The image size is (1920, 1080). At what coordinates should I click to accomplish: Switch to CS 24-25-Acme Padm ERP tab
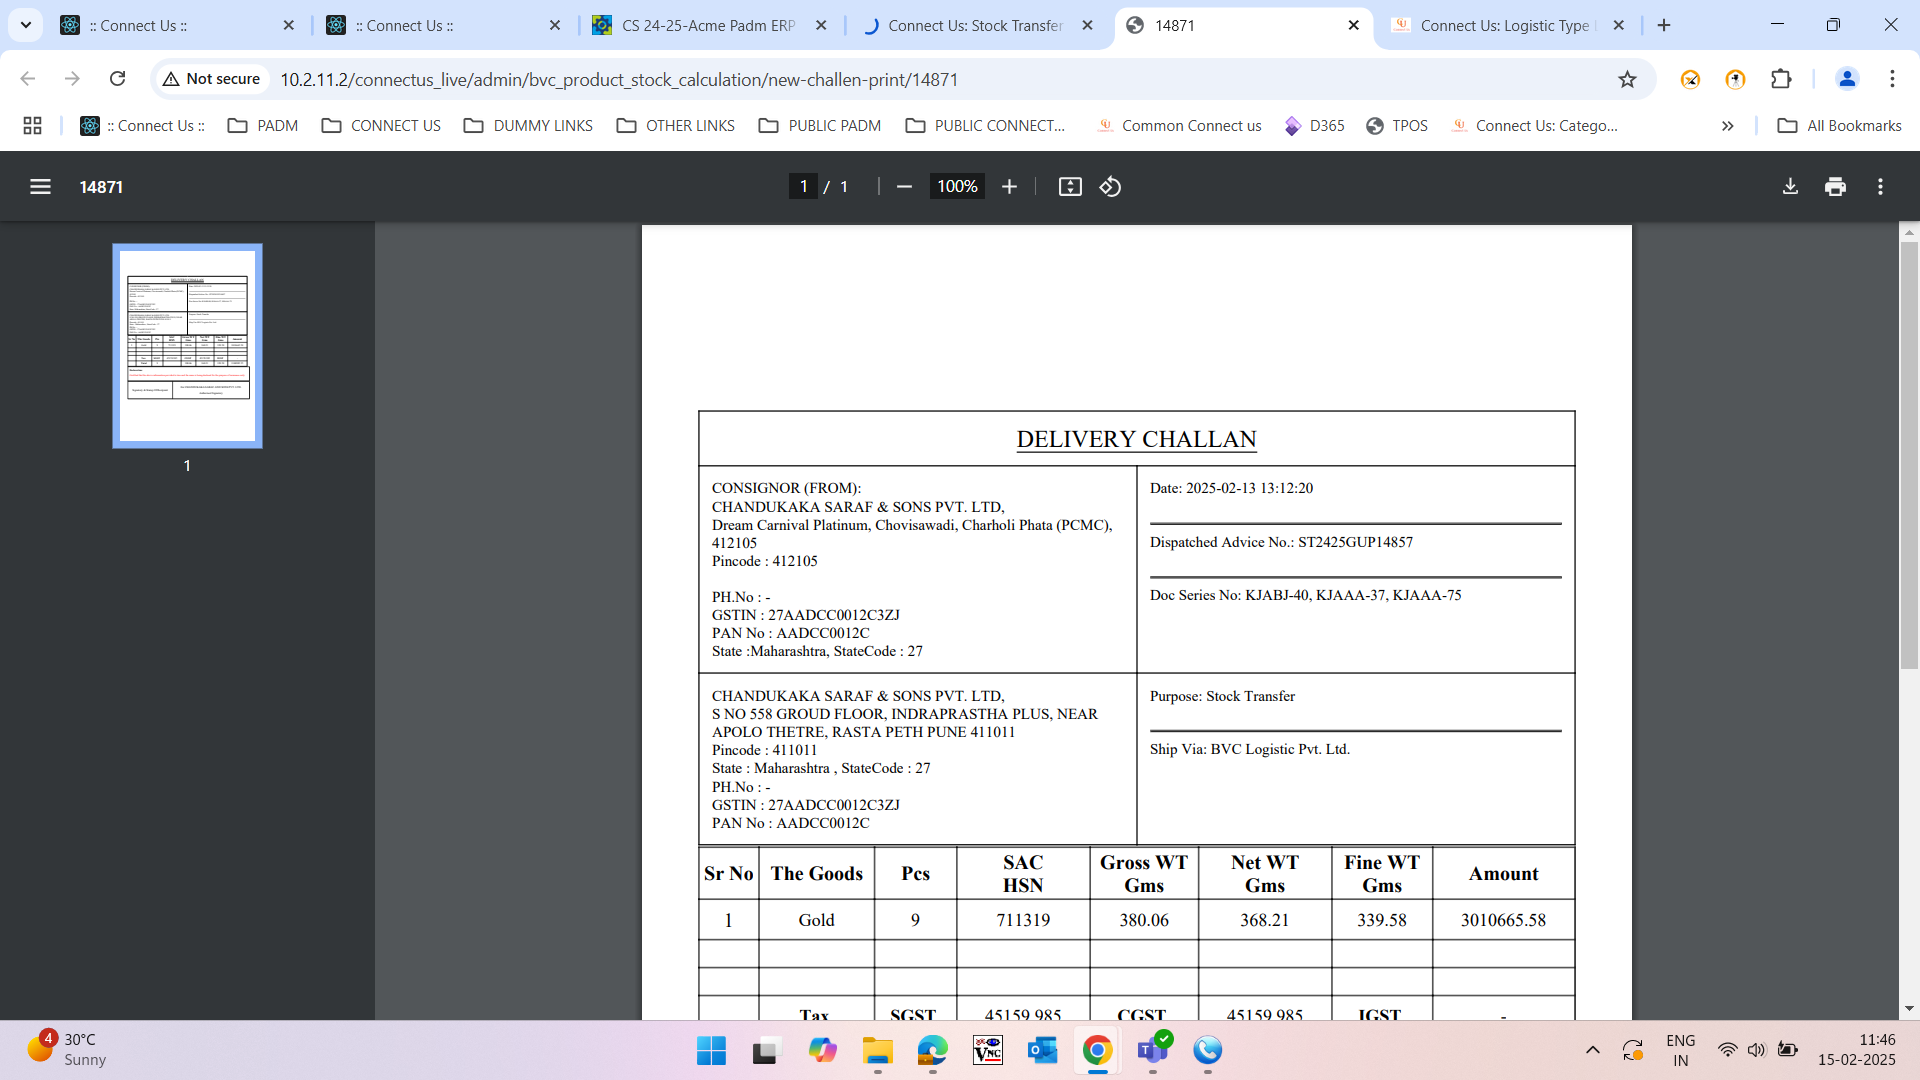click(709, 26)
